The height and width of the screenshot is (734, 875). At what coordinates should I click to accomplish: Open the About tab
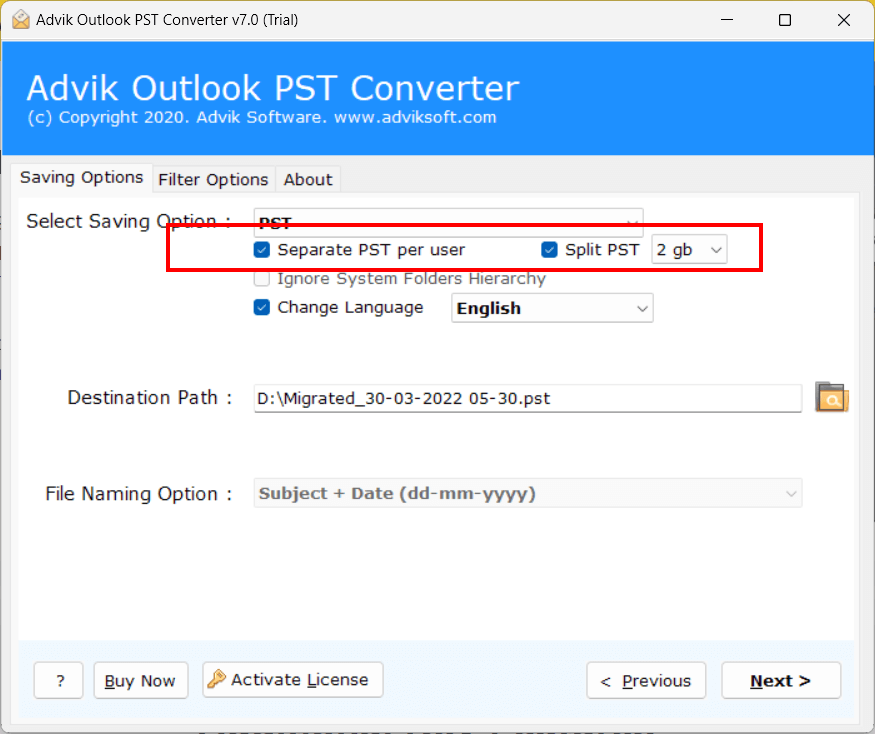click(x=308, y=180)
